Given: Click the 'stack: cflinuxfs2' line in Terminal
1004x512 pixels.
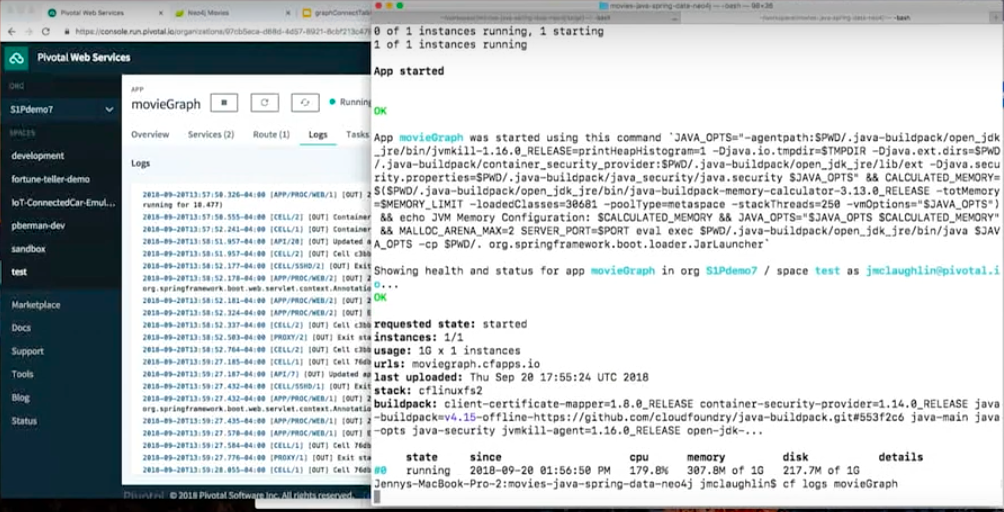Looking at the screenshot, I should (428, 390).
